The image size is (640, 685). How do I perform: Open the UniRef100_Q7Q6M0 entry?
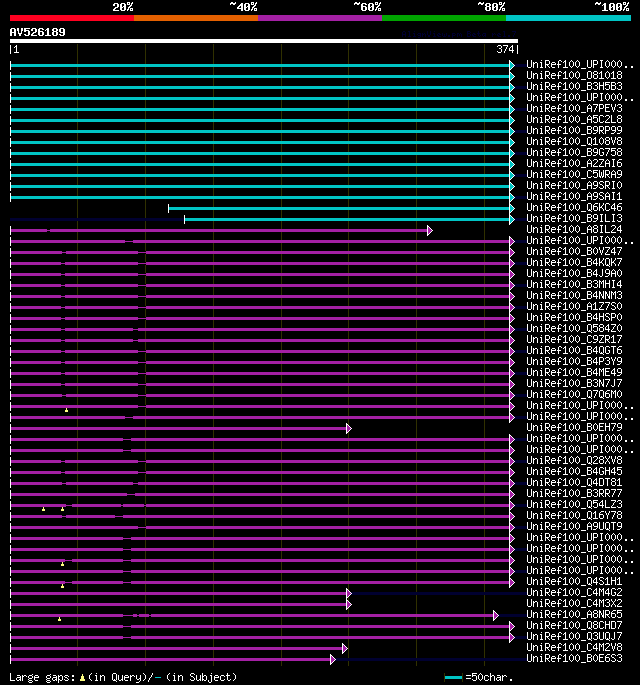pyautogui.click(x=574, y=394)
